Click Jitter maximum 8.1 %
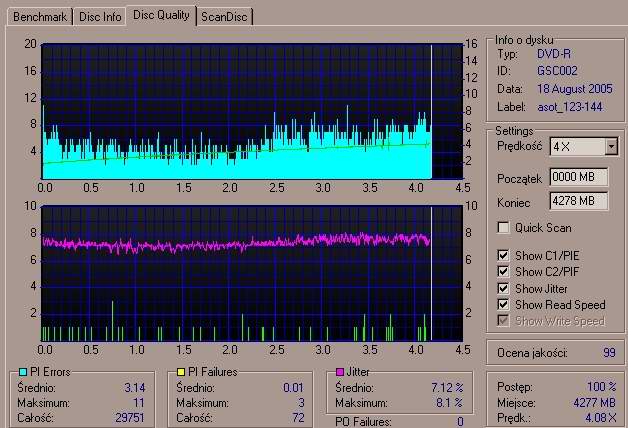This screenshot has height=428, width=628. click(x=450, y=403)
